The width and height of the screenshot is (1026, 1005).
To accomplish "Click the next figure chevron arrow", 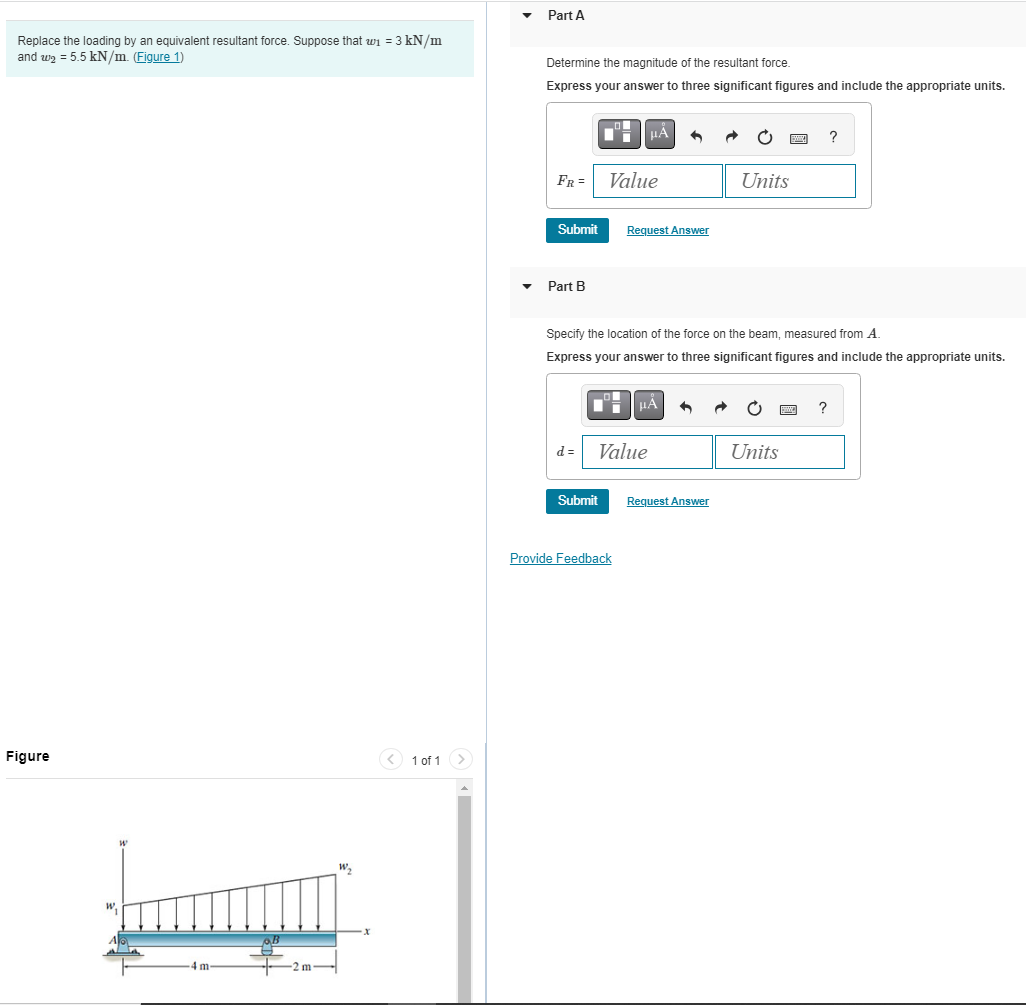I will (x=460, y=759).
